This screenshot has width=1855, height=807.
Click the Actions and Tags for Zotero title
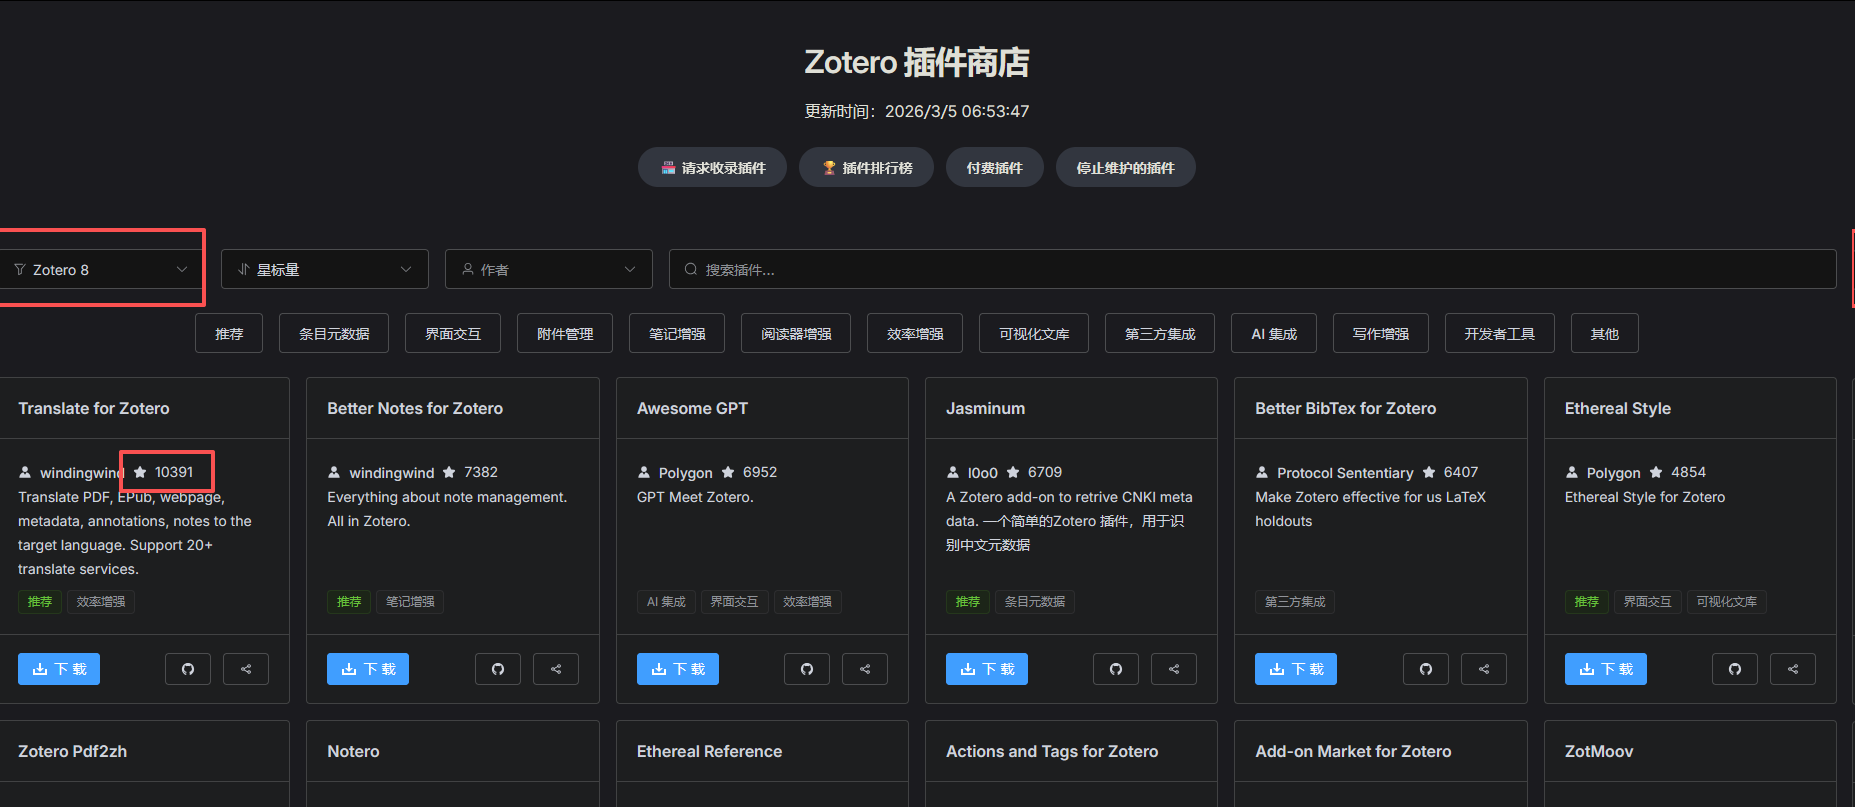point(1052,751)
